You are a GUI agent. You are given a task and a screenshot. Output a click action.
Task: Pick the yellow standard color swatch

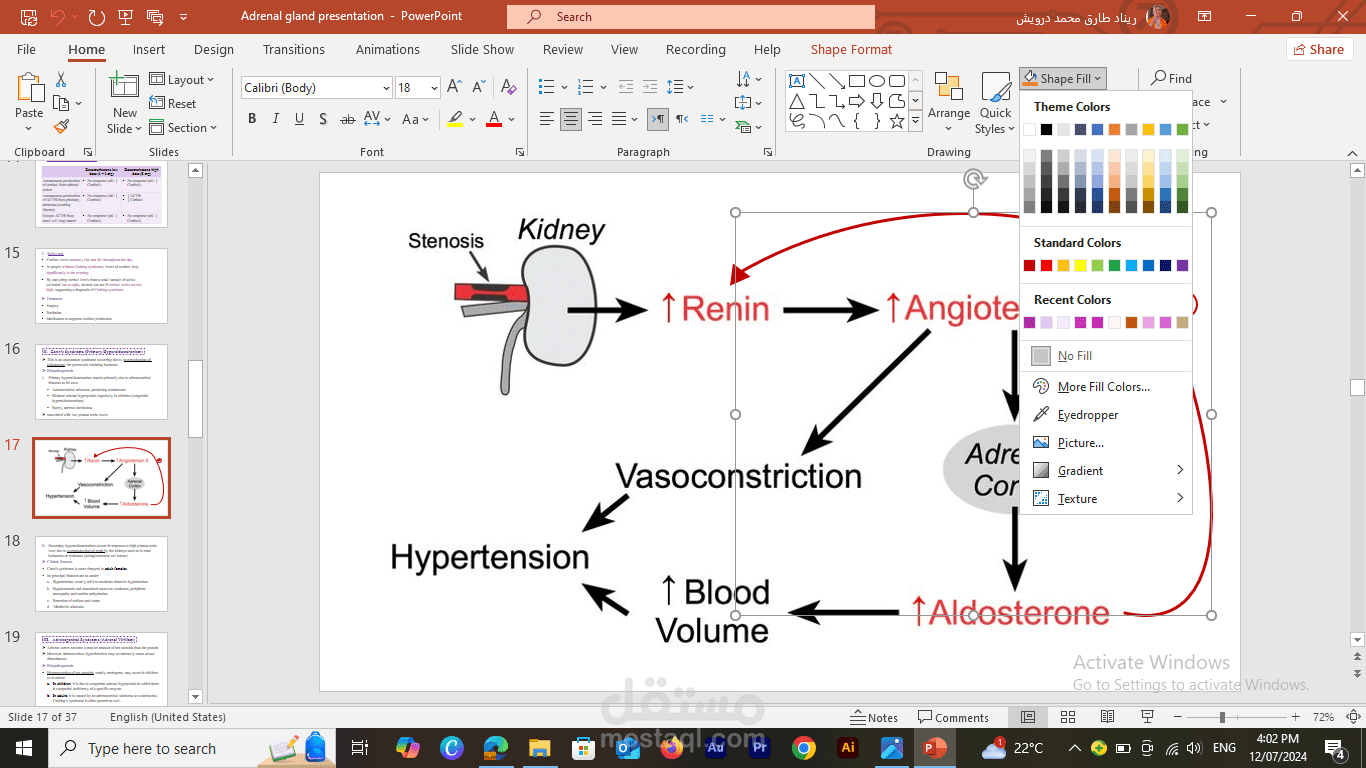1080,265
